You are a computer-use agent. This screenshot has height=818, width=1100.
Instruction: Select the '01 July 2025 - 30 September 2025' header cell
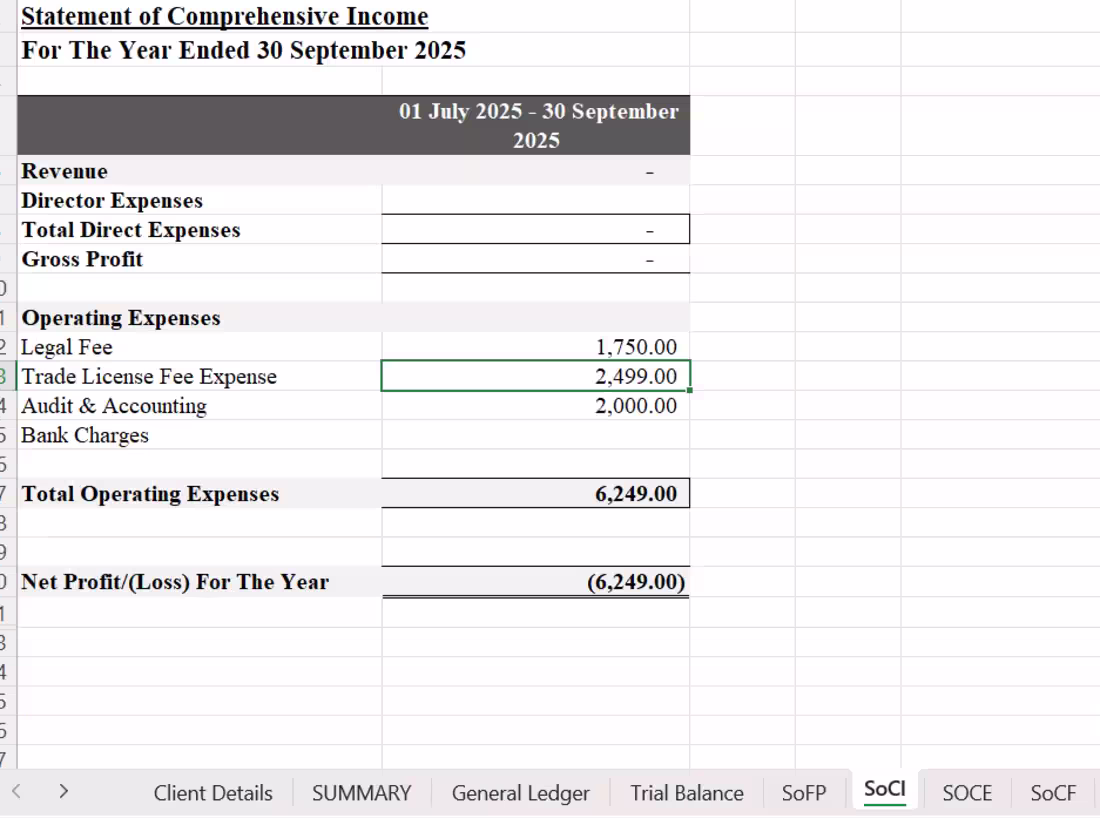[536, 126]
